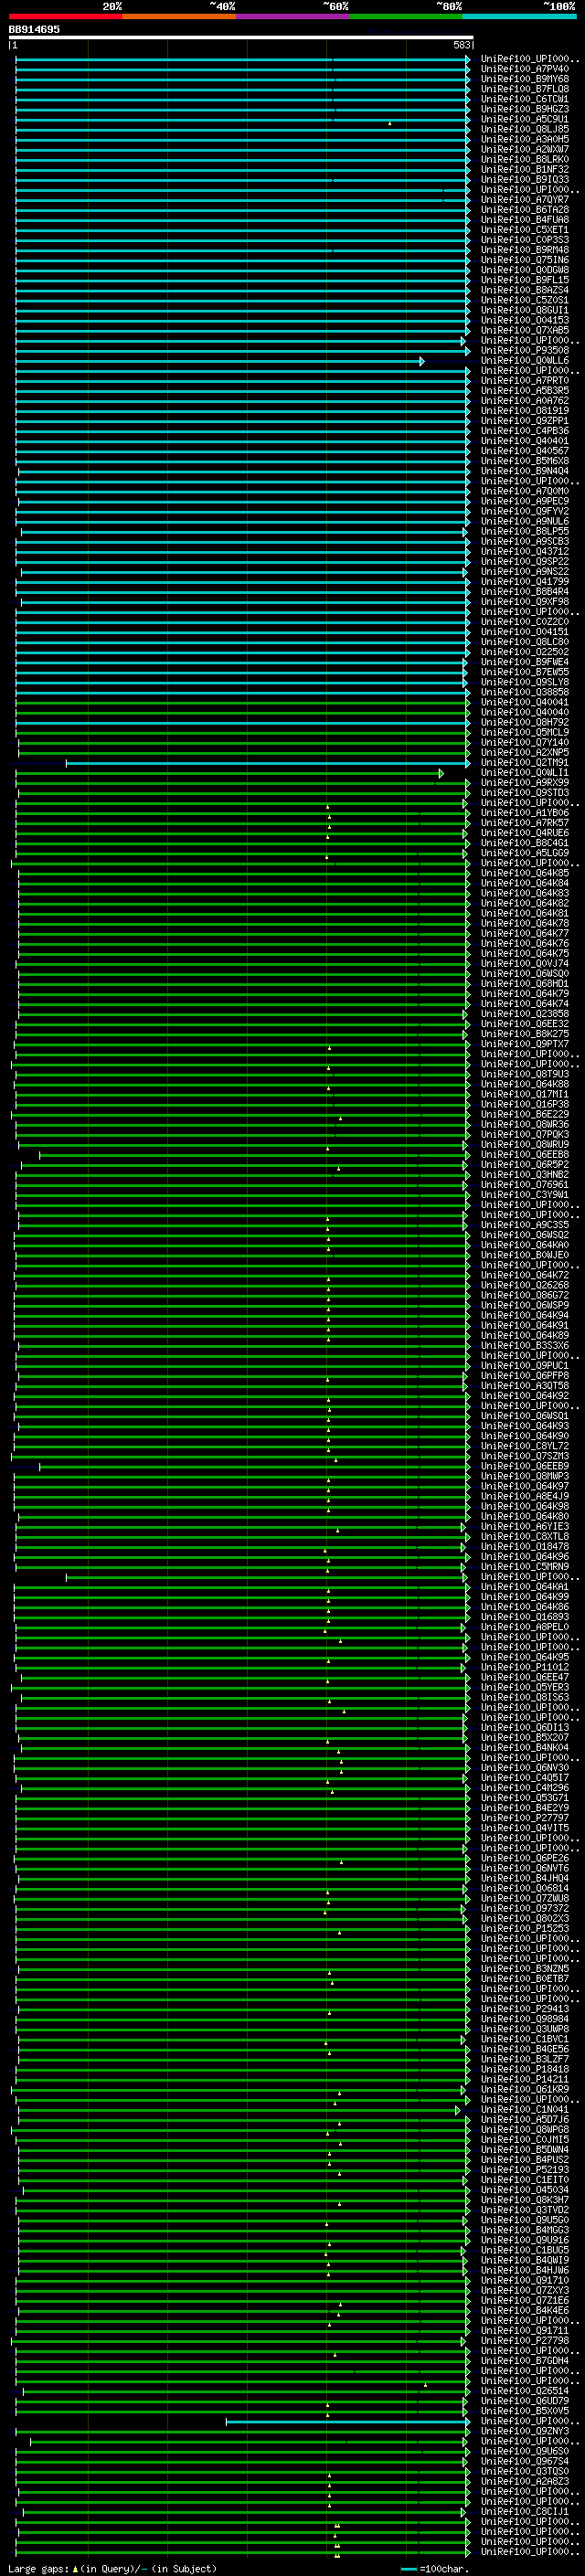The width and height of the screenshot is (585, 2576).
Task: Select the UniRef100_Q8H792 label
Action: click(x=525, y=722)
